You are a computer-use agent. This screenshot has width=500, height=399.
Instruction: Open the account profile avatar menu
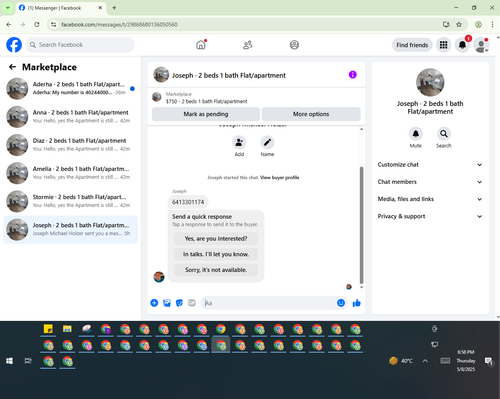coord(481,45)
